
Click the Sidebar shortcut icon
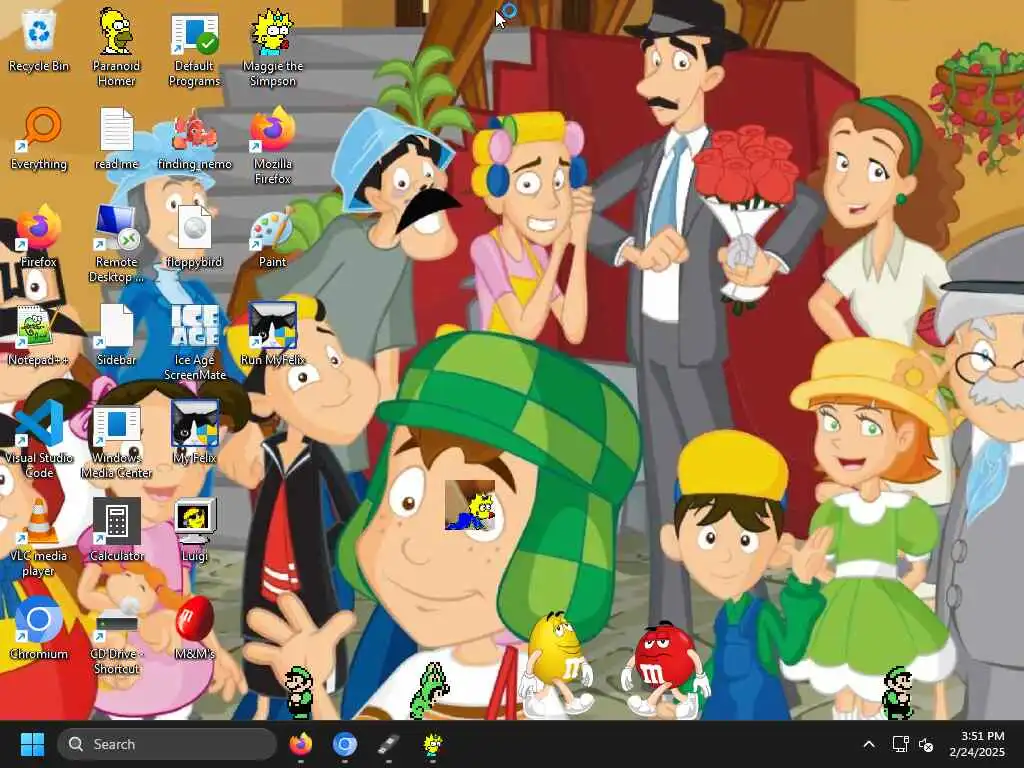pos(116,334)
